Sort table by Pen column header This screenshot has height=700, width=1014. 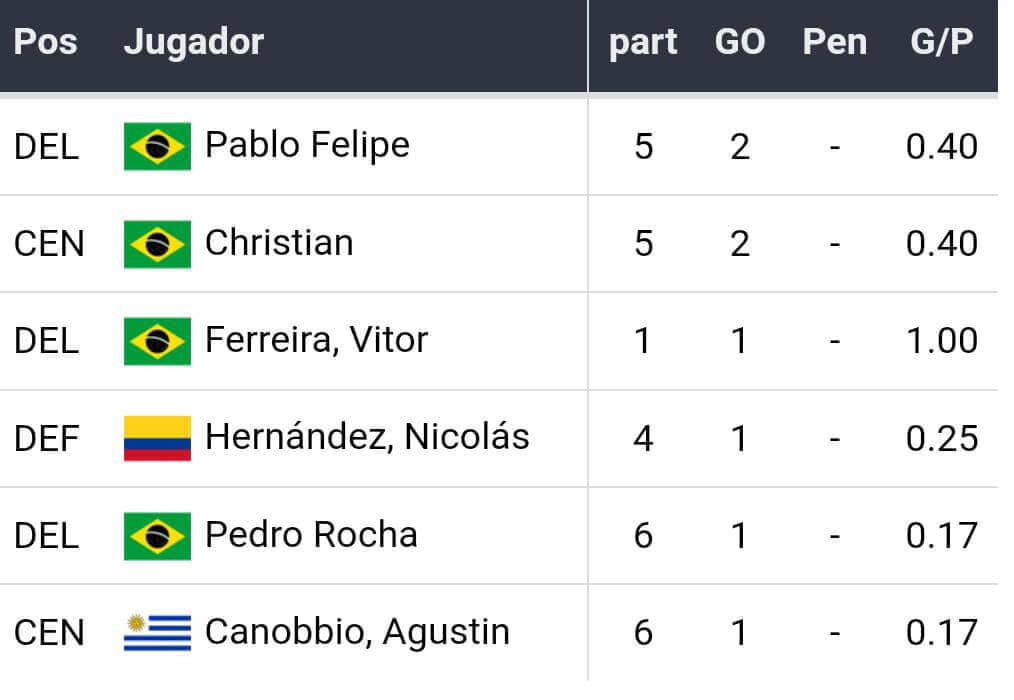pyautogui.click(x=834, y=42)
